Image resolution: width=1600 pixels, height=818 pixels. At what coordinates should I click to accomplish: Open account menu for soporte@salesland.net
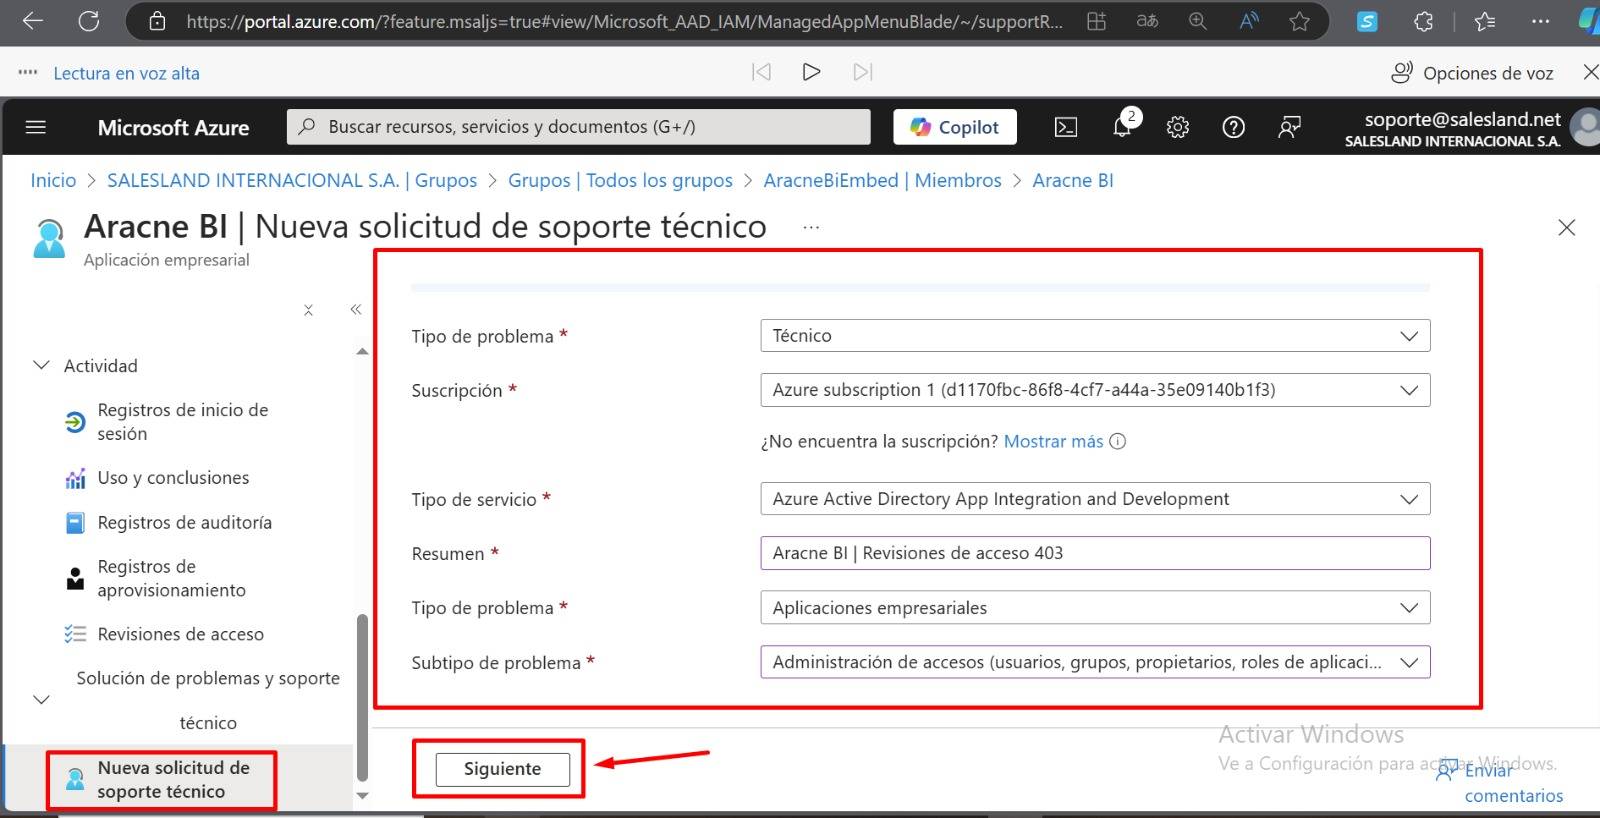(x=1470, y=128)
